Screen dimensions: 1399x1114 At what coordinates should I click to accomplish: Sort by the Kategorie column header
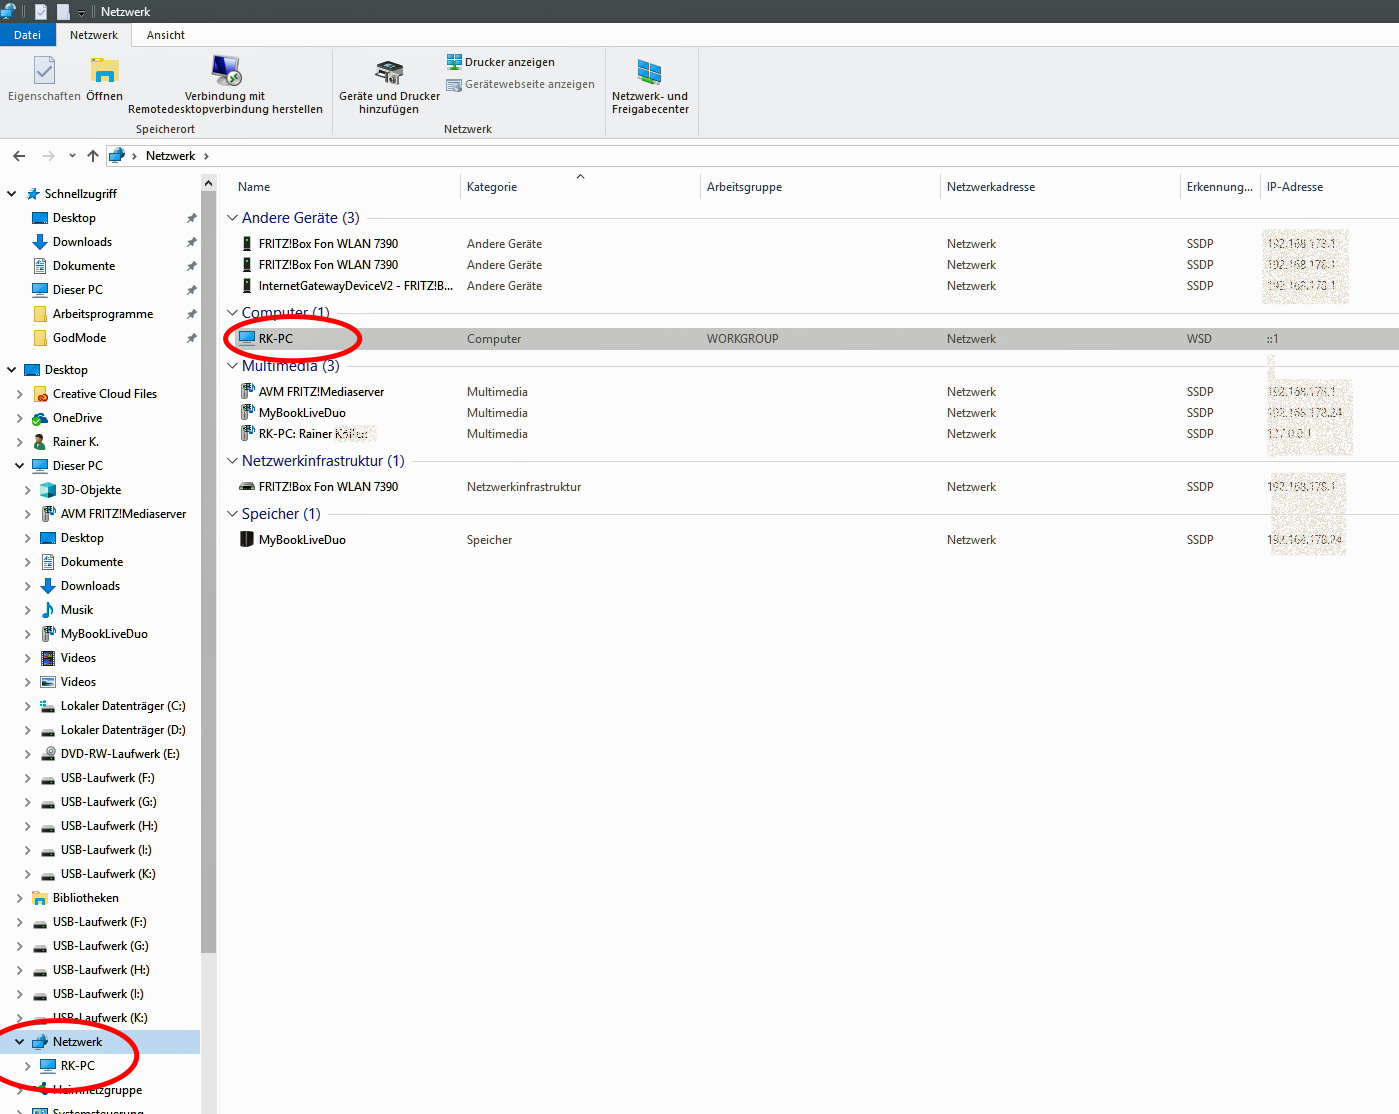[492, 187]
